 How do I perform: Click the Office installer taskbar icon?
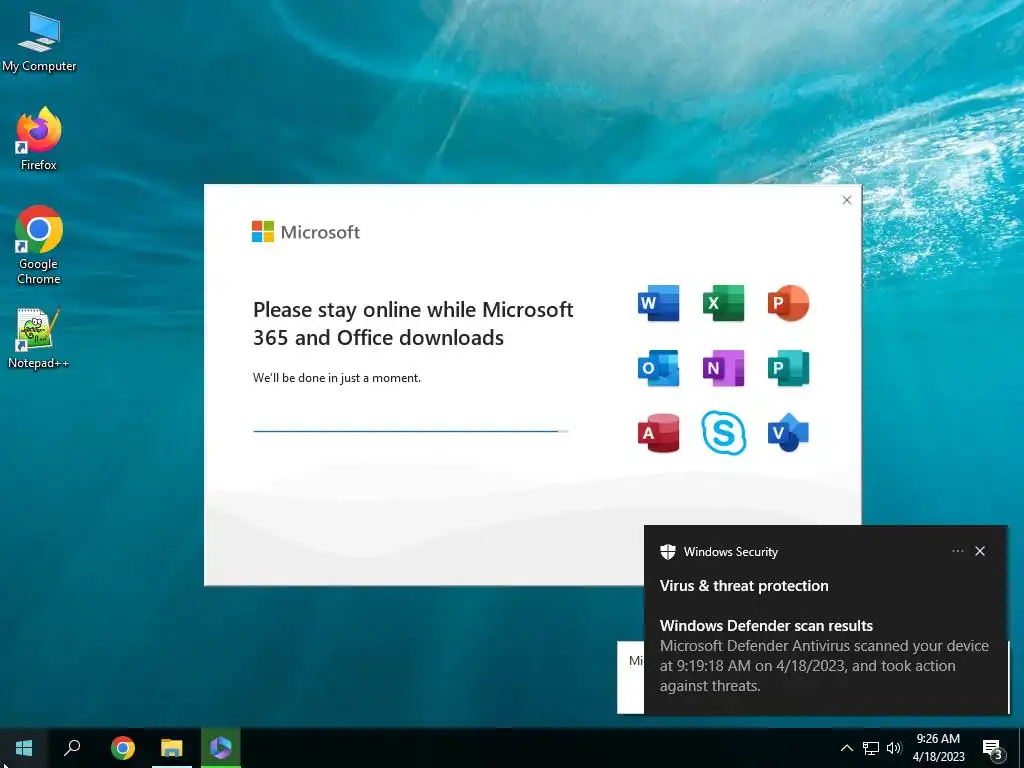click(221, 748)
